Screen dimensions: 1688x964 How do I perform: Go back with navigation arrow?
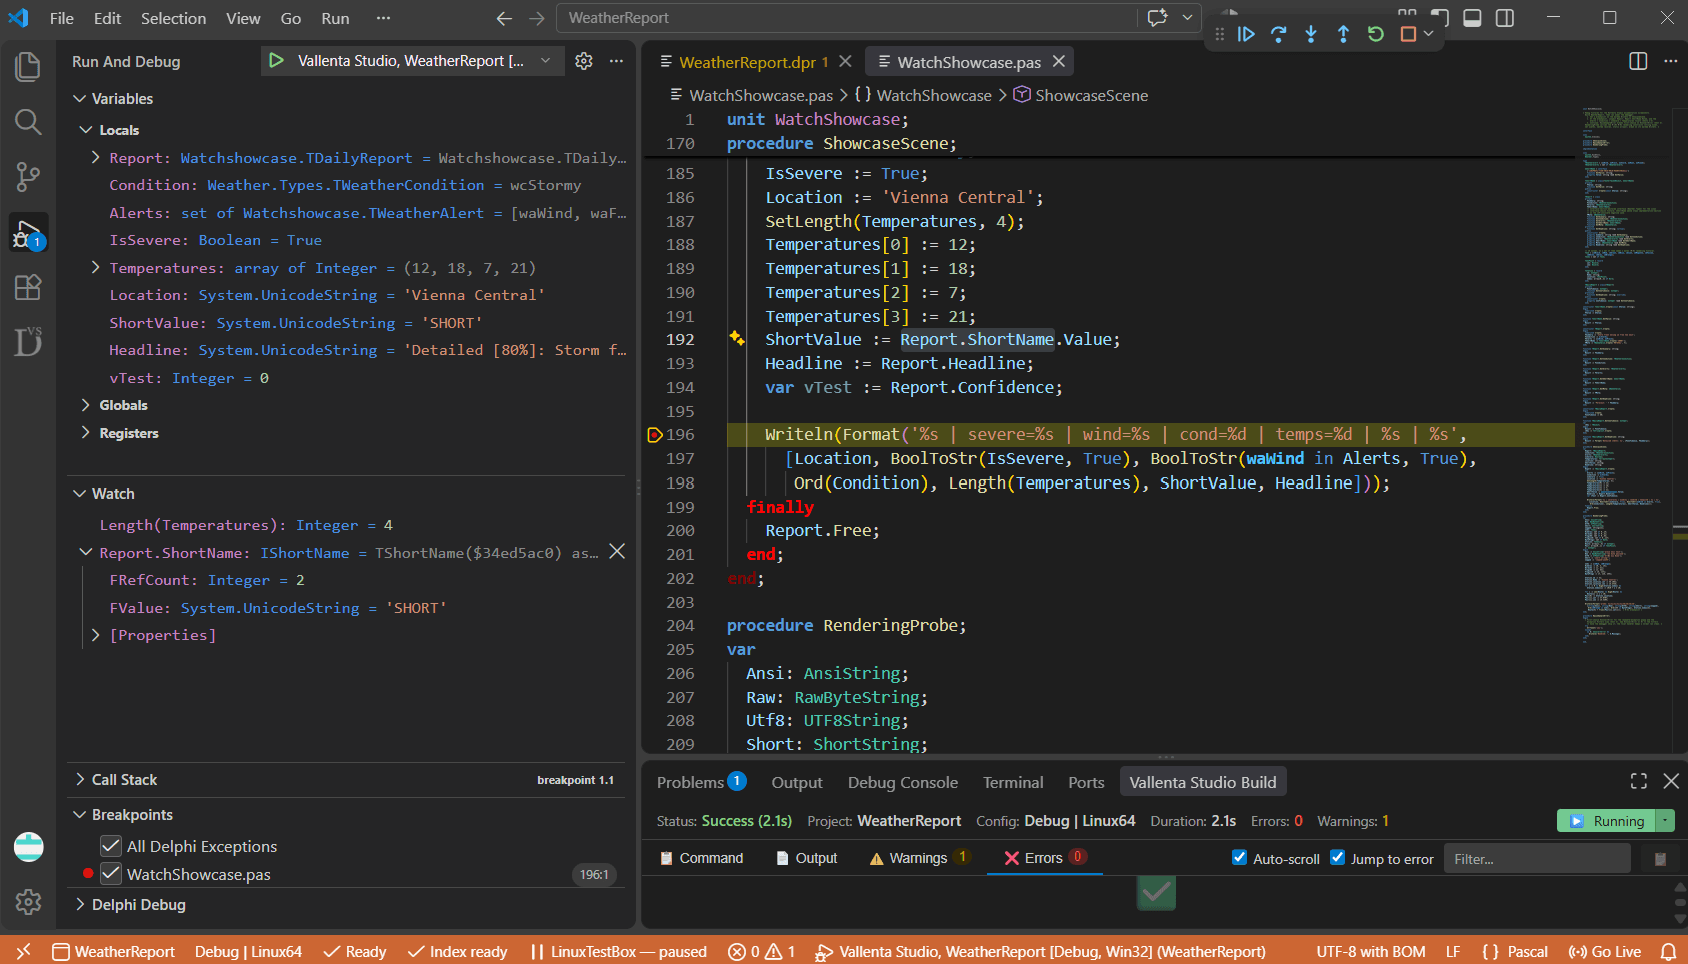[x=504, y=18]
